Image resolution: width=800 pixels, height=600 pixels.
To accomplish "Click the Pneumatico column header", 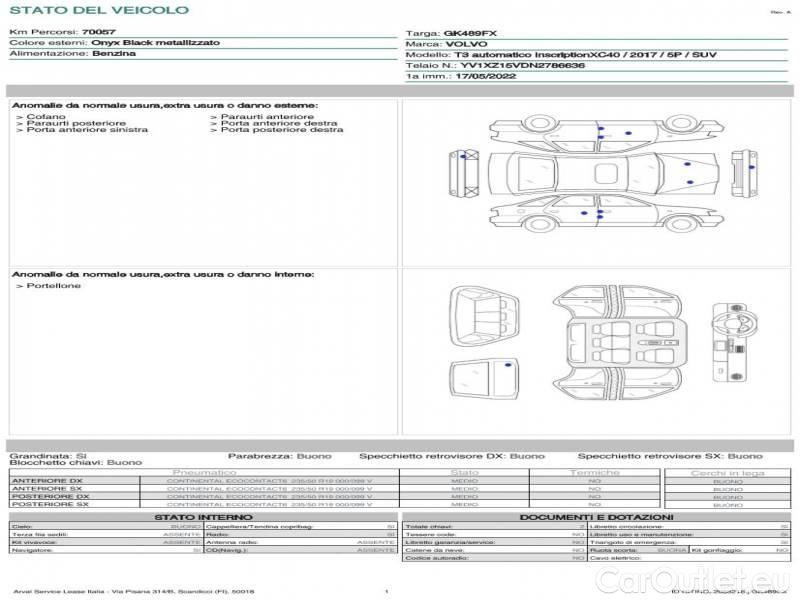I will click(205, 472).
